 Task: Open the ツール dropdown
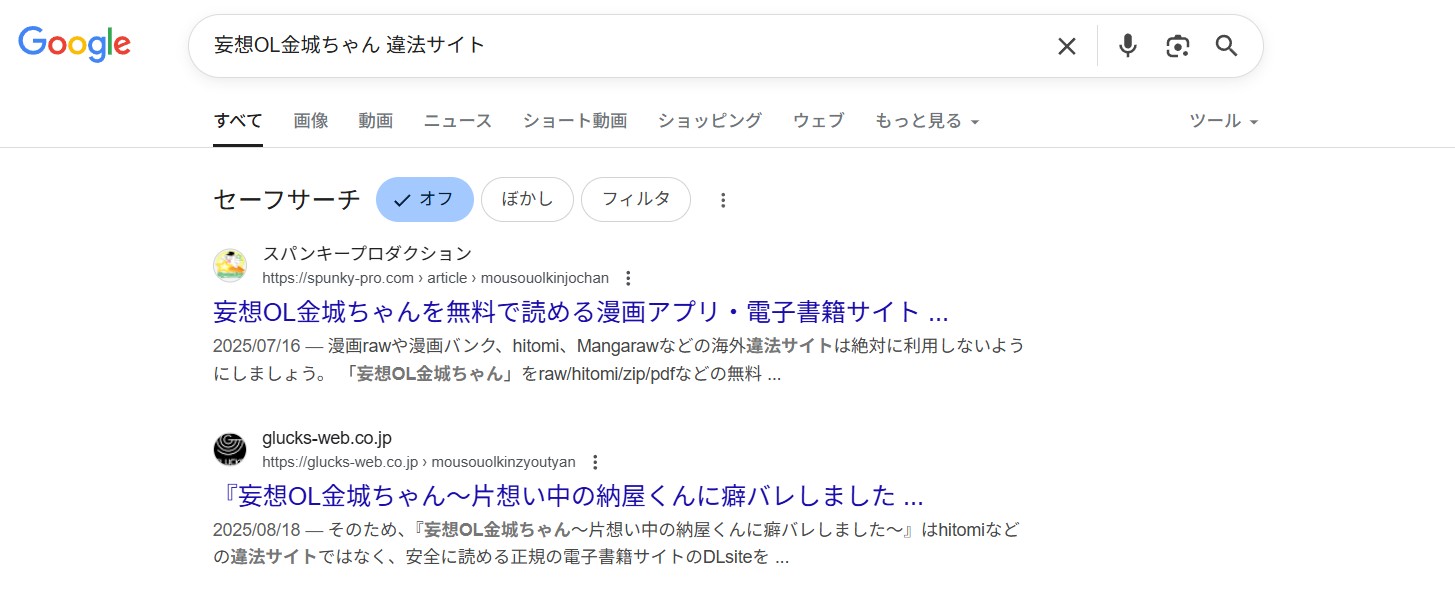[1222, 120]
